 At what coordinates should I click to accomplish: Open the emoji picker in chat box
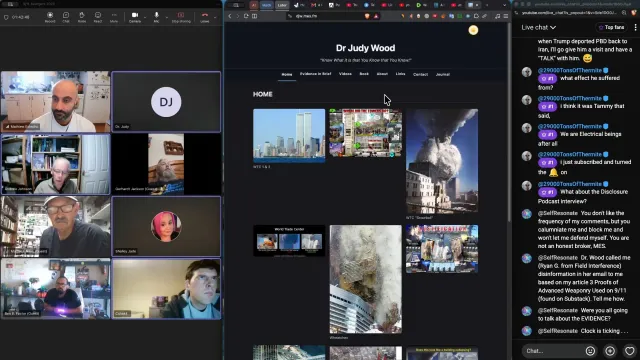(590, 351)
